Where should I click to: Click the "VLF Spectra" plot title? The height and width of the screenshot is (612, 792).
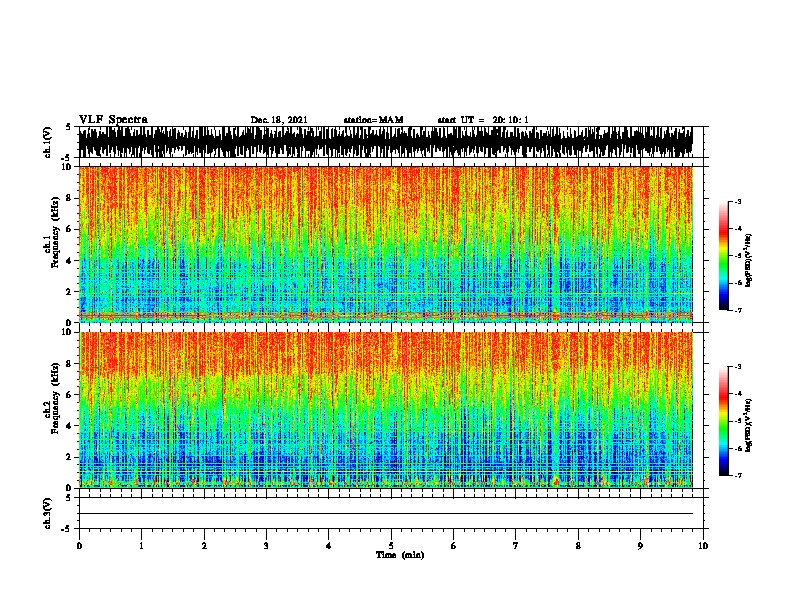click(x=113, y=120)
